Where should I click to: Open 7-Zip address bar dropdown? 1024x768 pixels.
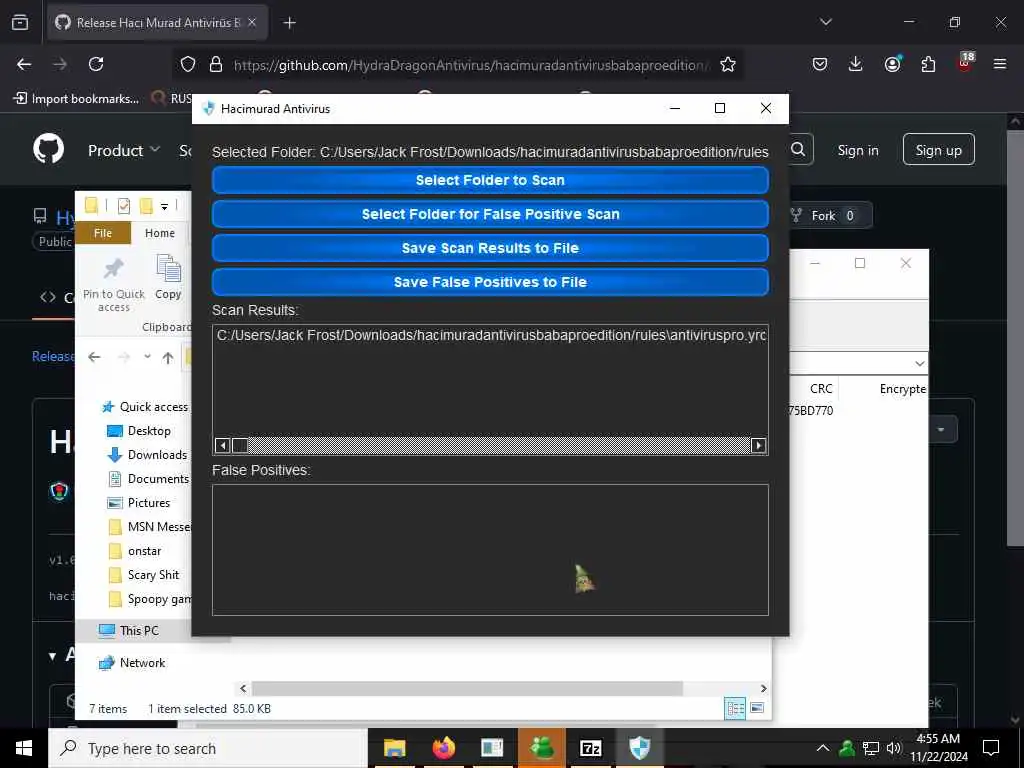pyautogui.click(x=920, y=364)
